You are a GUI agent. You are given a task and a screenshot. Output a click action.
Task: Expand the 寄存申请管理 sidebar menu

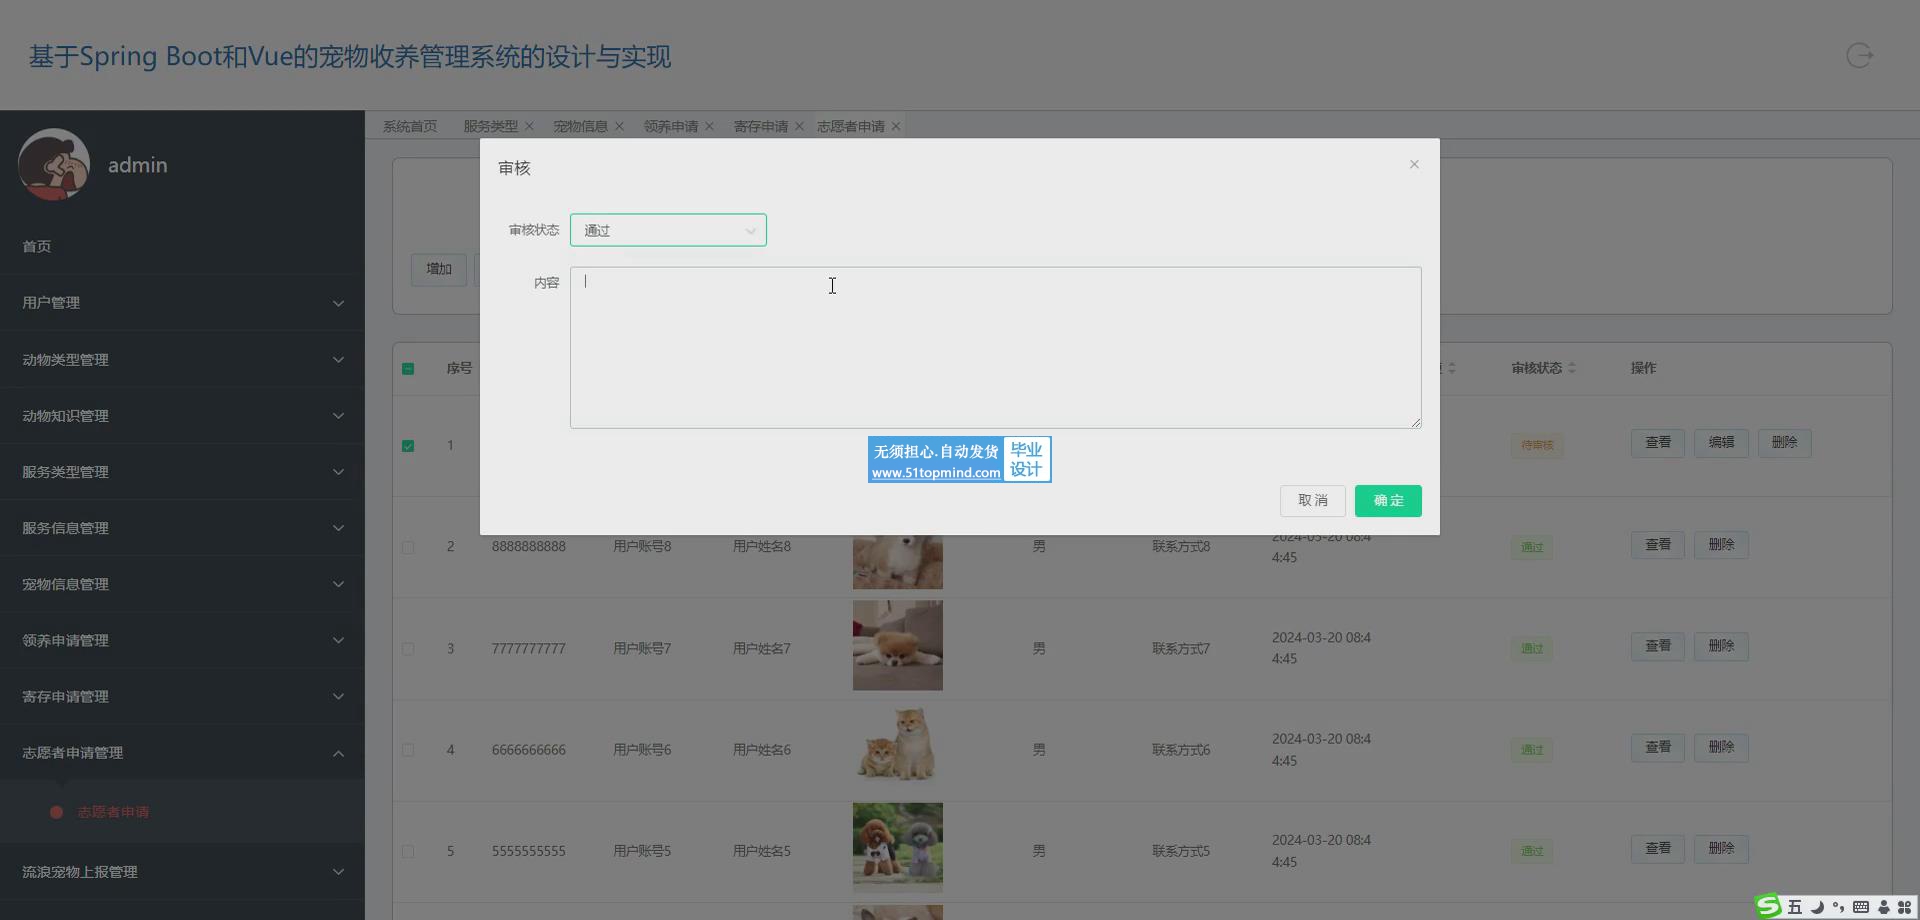182,696
